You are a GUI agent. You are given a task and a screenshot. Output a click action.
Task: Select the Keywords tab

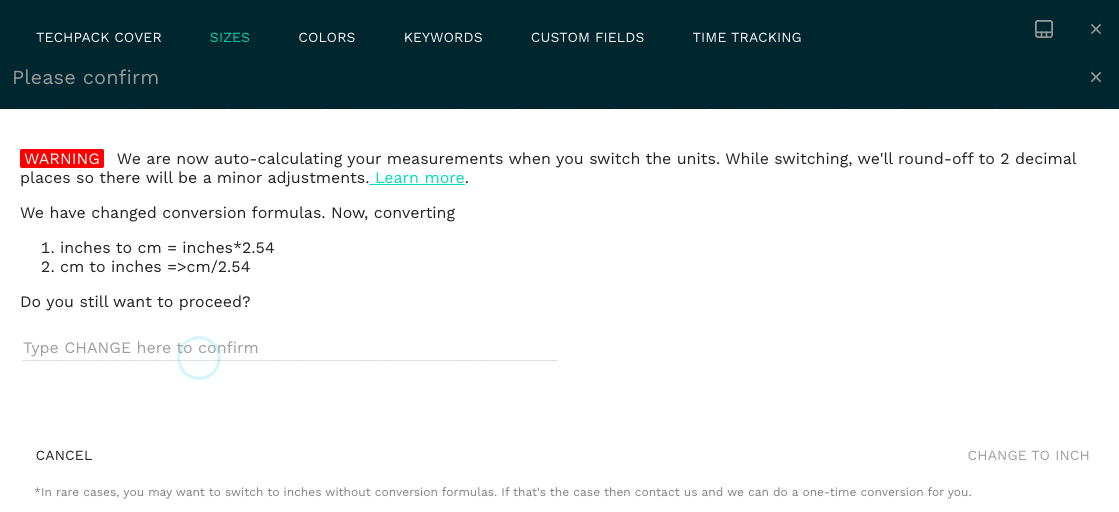pyautogui.click(x=443, y=38)
